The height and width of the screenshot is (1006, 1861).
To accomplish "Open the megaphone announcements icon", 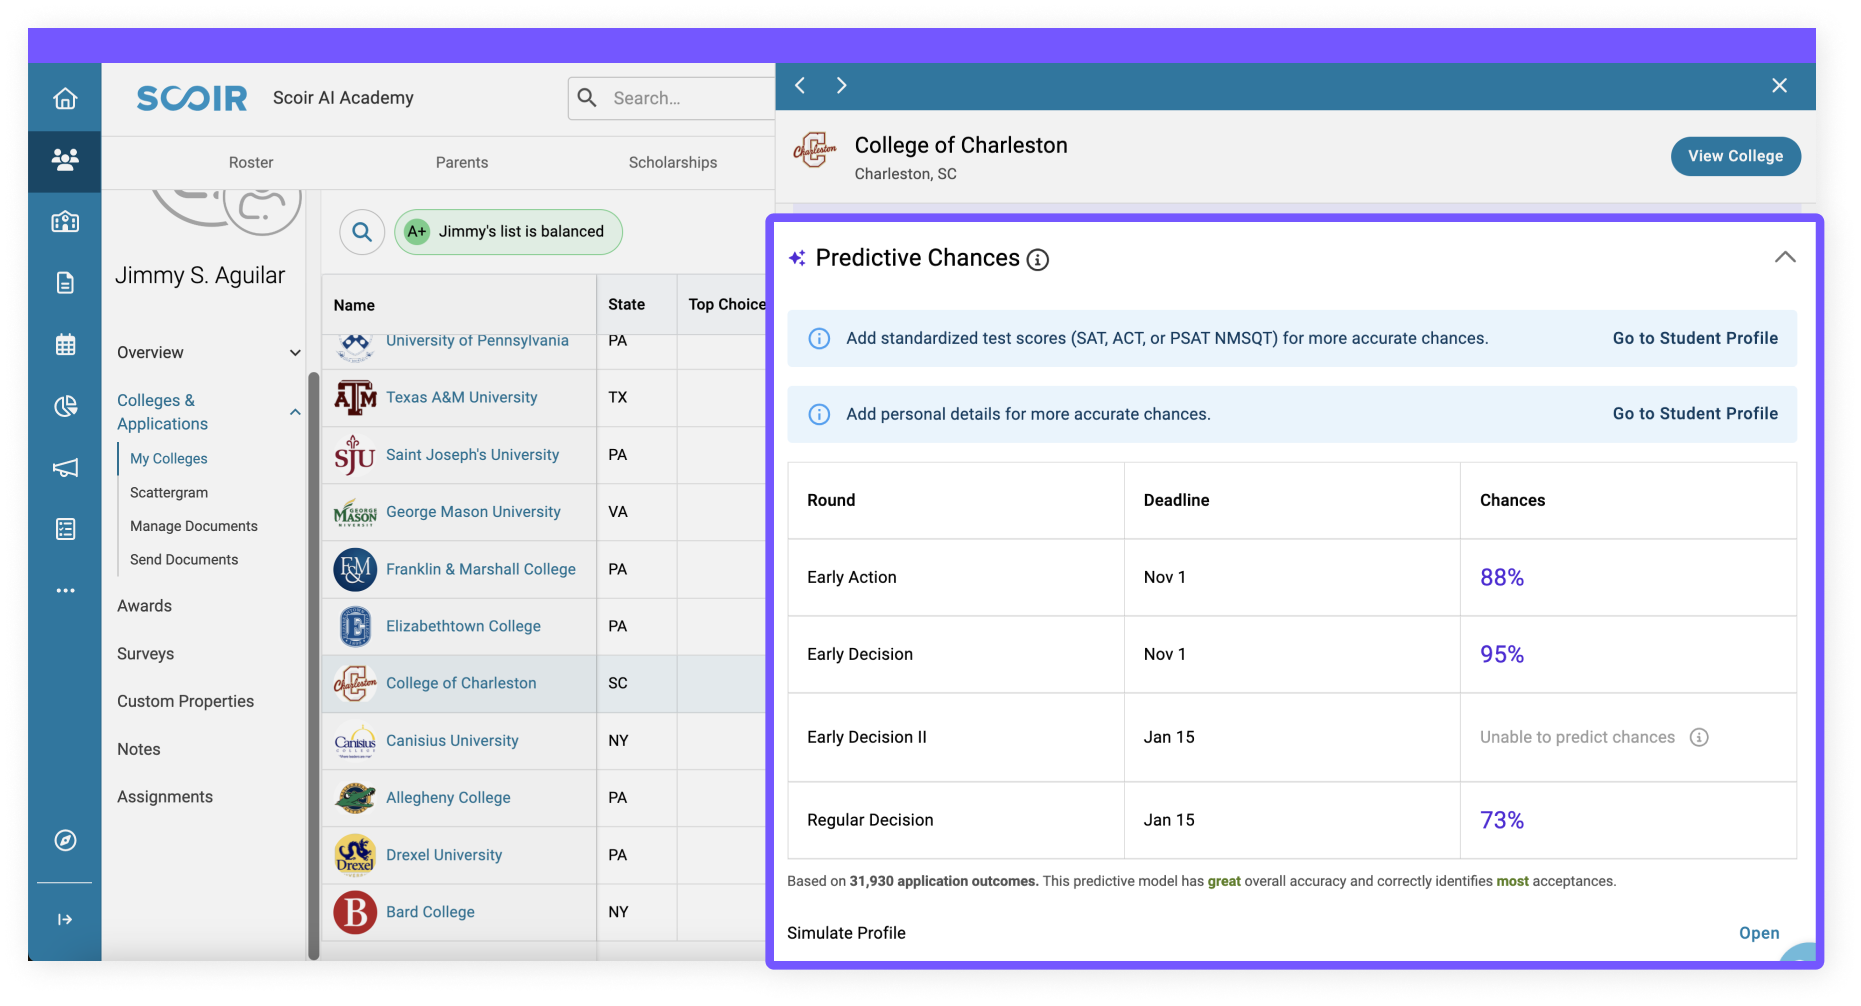I will pyautogui.click(x=65, y=468).
